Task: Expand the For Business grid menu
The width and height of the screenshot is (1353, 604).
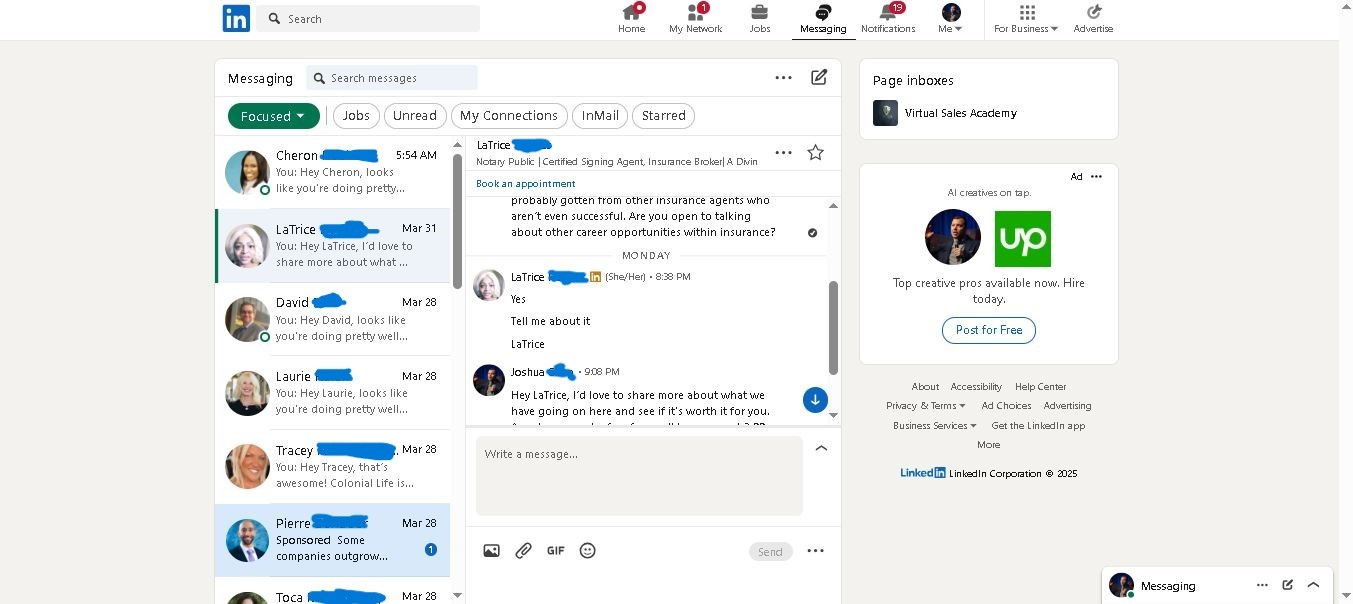Action: (1026, 18)
